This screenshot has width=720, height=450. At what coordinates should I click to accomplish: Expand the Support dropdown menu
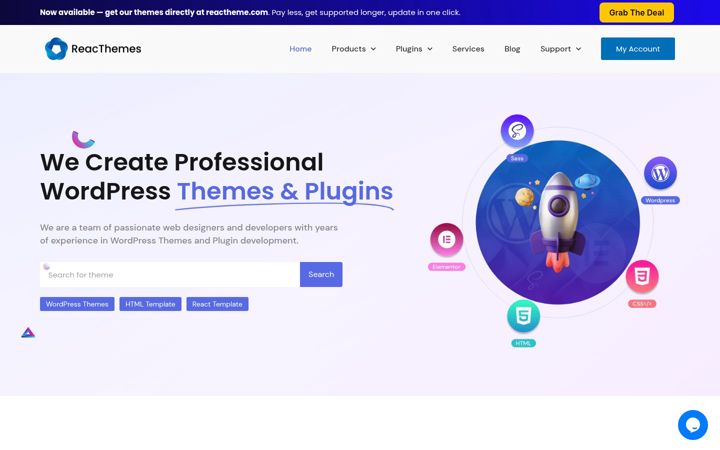[x=561, y=49]
